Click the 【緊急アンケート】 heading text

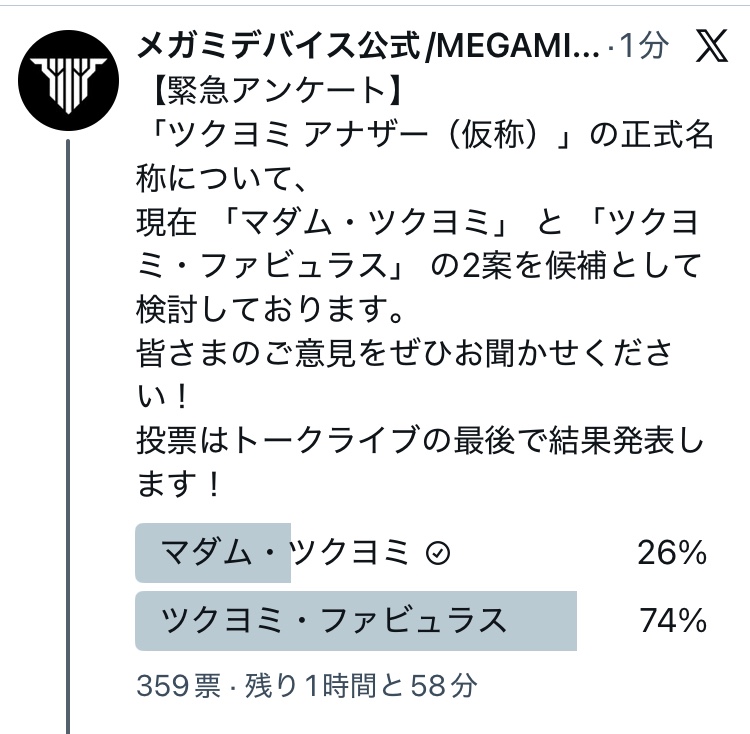(x=270, y=91)
